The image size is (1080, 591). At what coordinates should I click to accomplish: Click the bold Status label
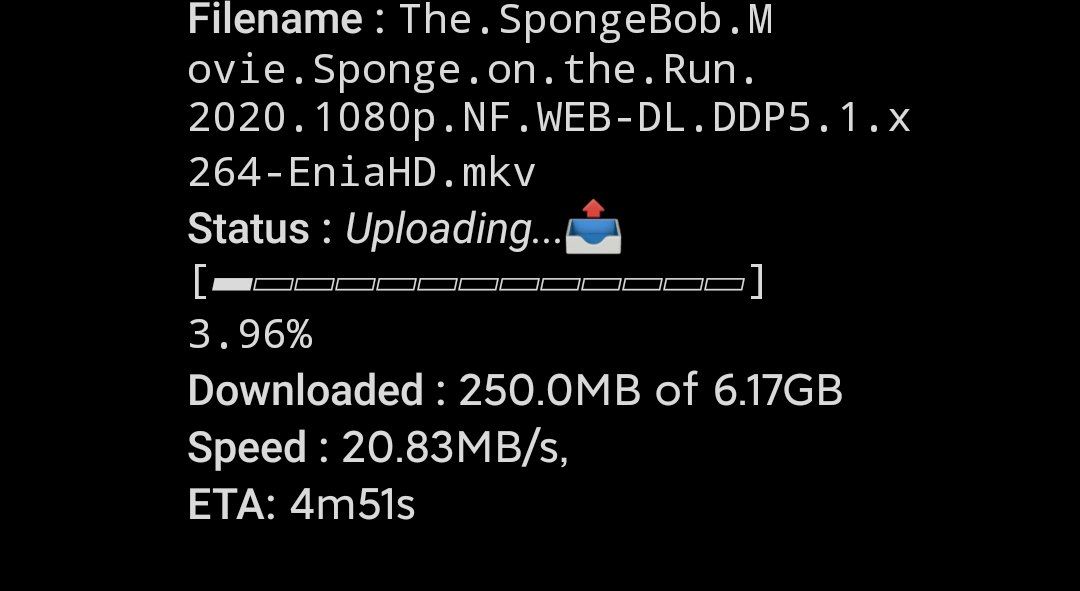pos(249,229)
